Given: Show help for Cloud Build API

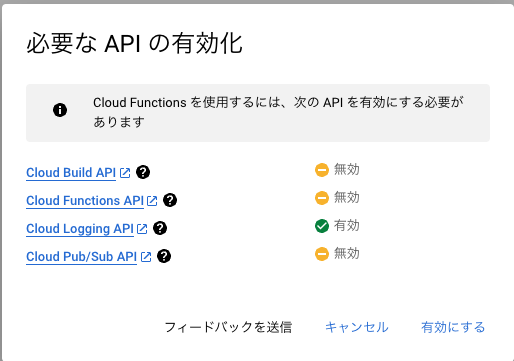Looking at the screenshot, I should 143,172.
